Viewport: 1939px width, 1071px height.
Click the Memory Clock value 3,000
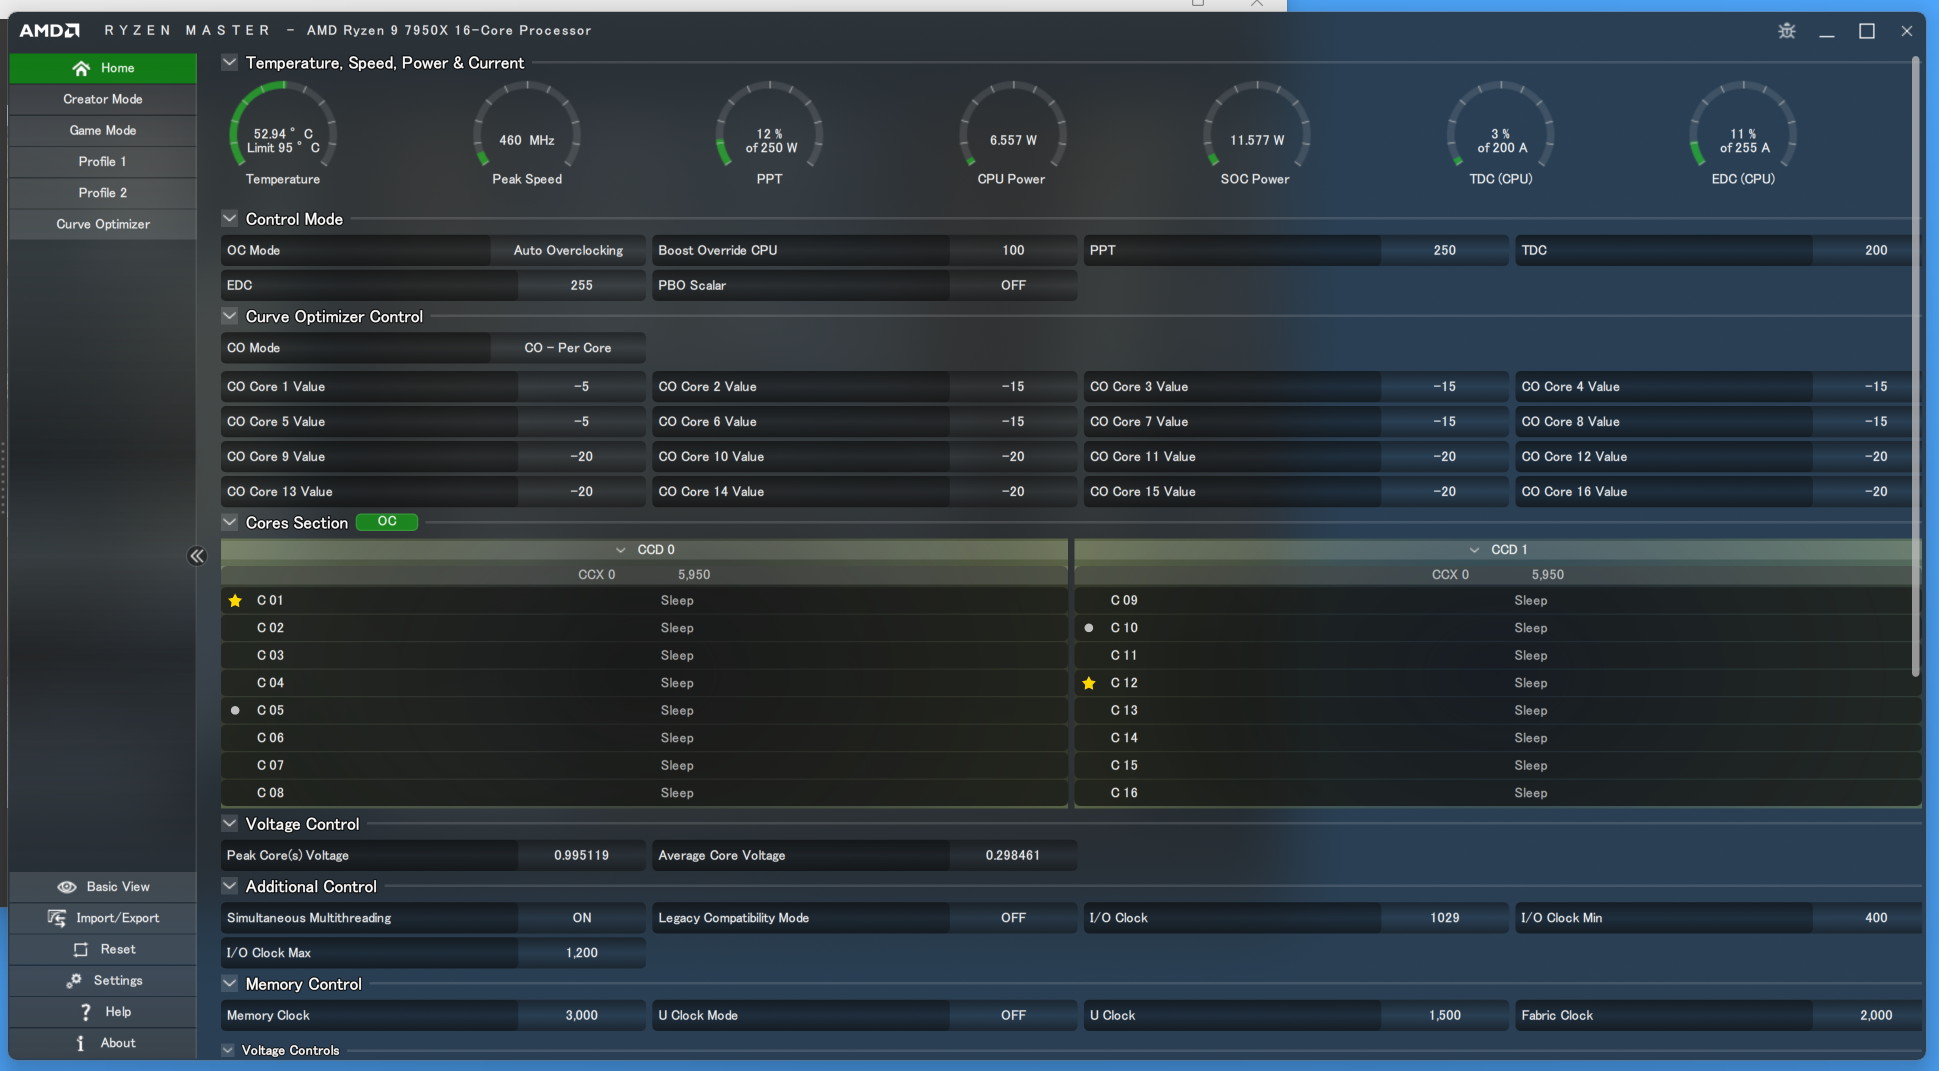pyautogui.click(x=581, y=1015)
